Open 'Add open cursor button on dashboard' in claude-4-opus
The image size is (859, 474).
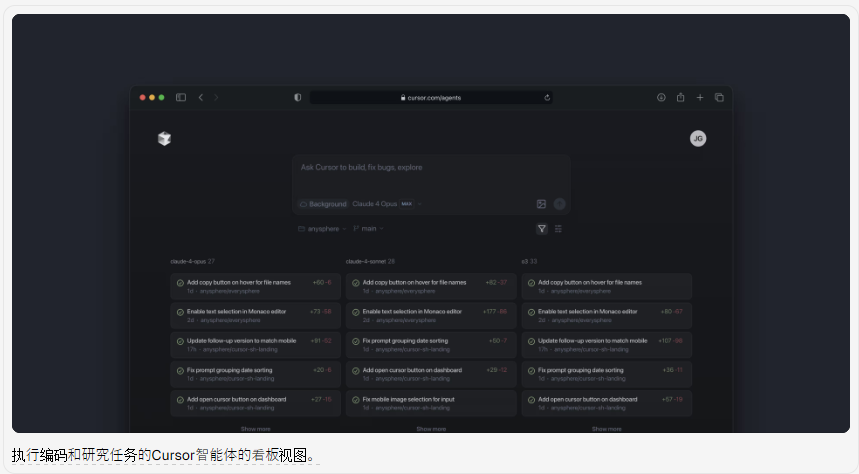(x=255, y=403)
